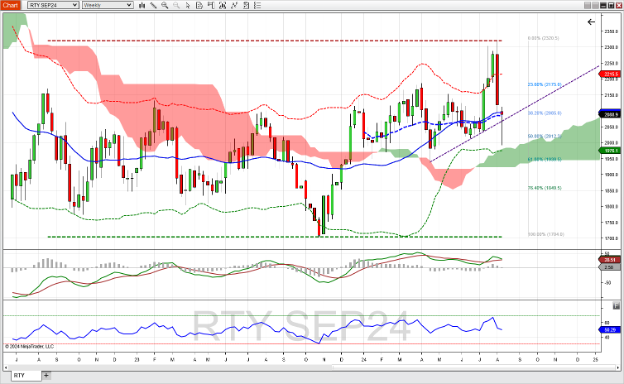Click the 2.58 histogram value marker

[610, 267]
